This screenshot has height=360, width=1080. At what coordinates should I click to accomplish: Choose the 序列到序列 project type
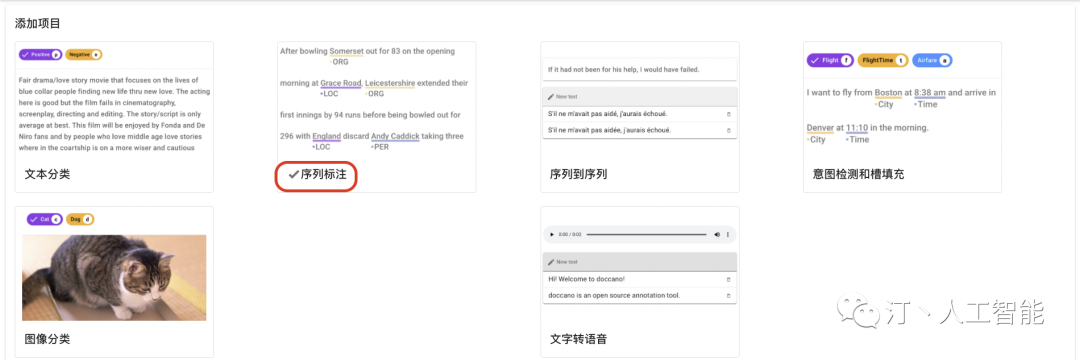640,117
